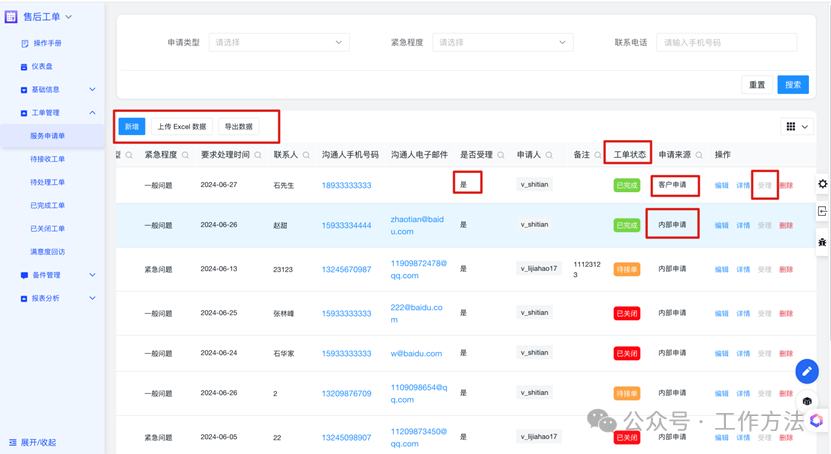Open the 紧急程度 filter dropdown

[x=502, y=43]
